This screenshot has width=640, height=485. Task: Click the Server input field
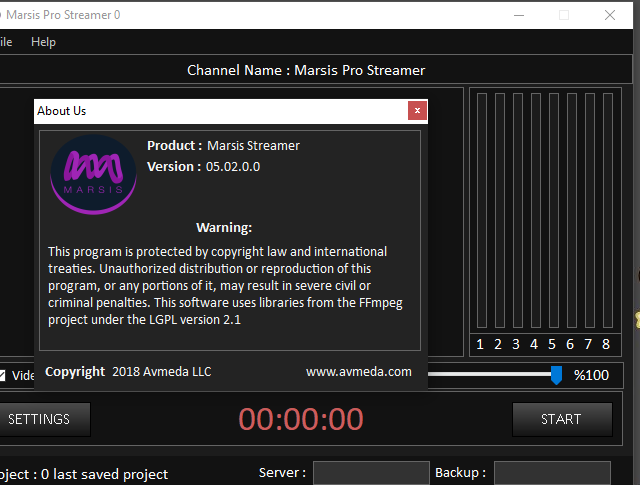(370, 473)
